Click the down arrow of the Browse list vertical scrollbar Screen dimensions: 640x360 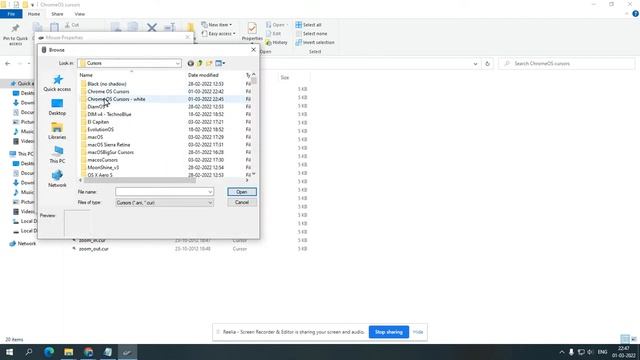pos(254,174)
